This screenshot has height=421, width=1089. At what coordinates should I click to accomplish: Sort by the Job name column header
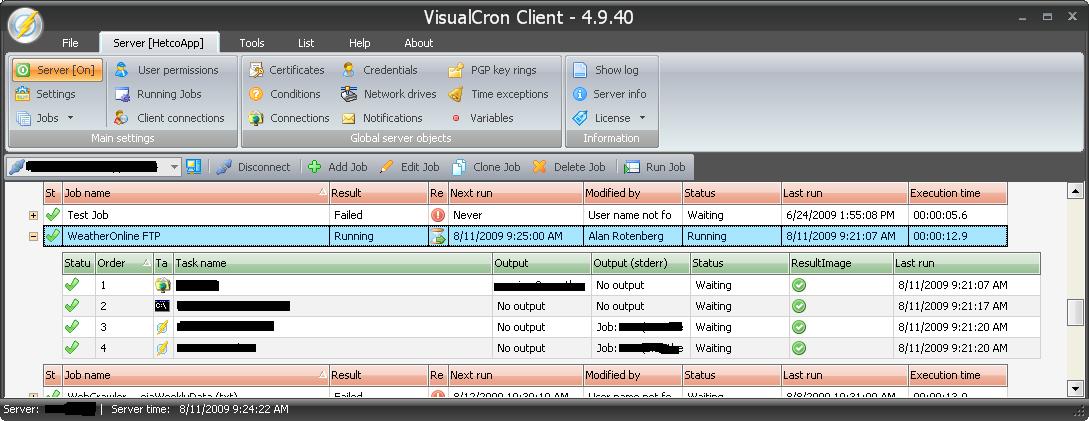click(x=190, y=193)
